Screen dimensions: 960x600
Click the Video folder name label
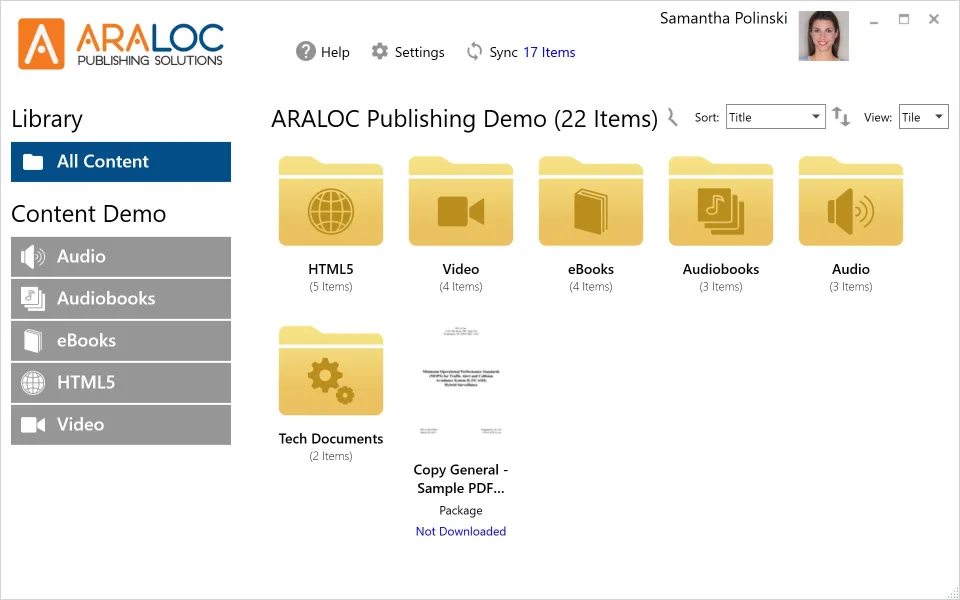tap(460, 269)
